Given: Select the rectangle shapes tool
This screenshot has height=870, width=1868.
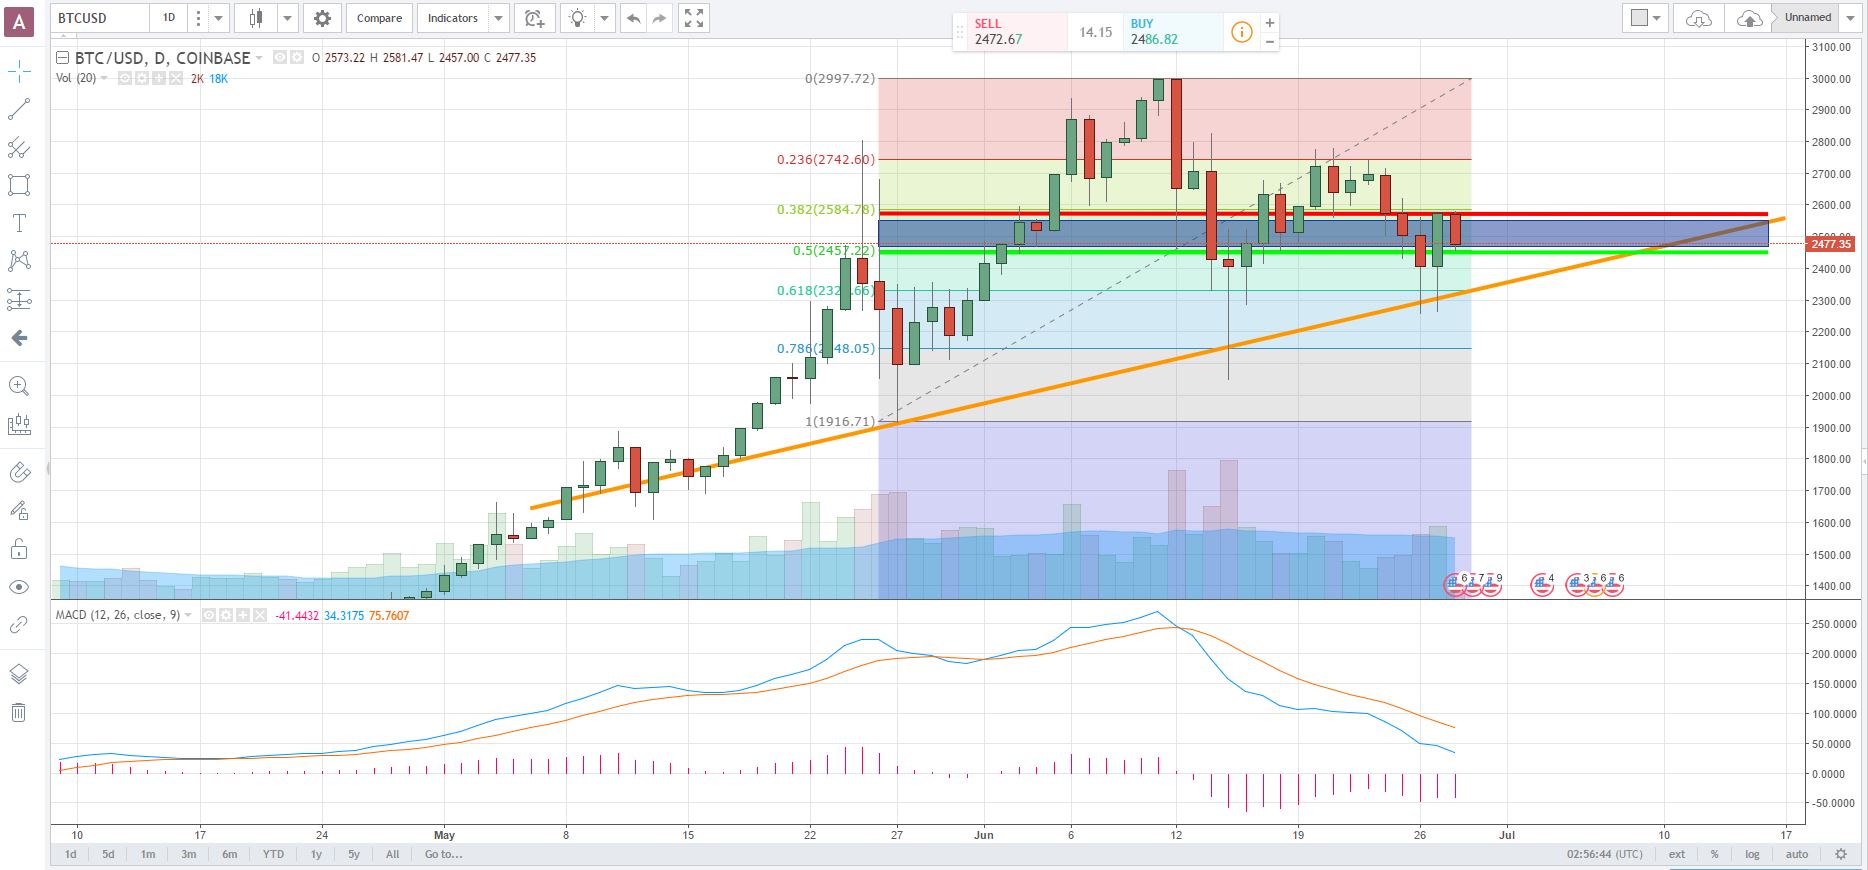Looking at the screenshot, I should click(x=19, y=185).
